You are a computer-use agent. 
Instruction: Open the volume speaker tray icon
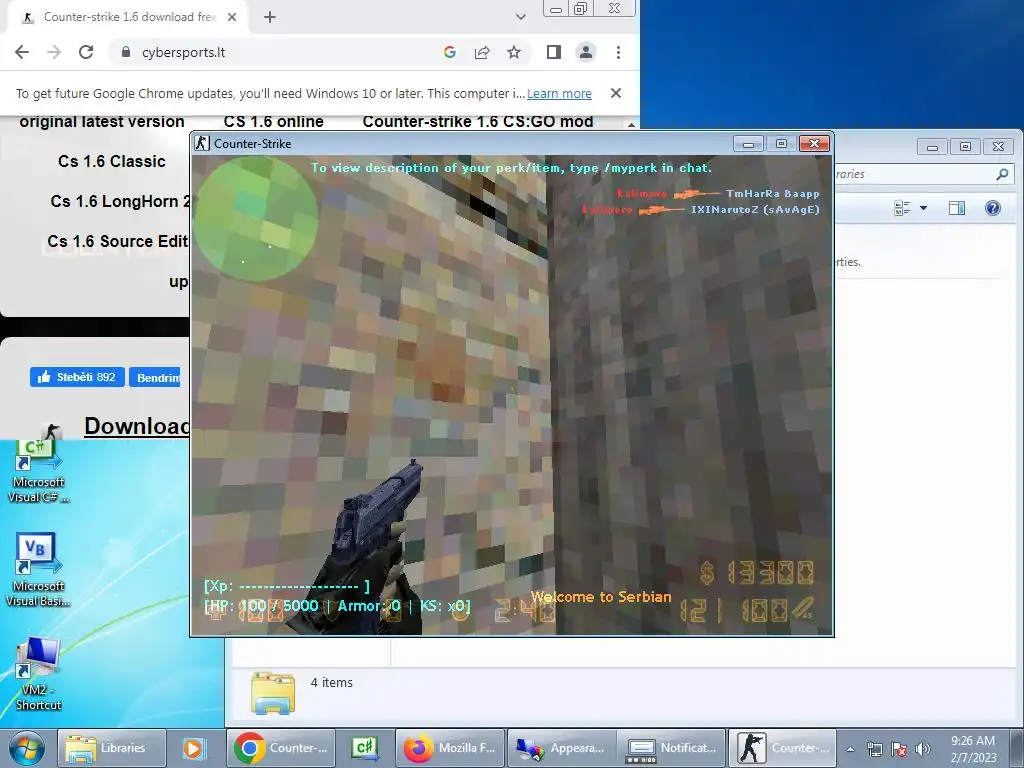(922, 749)
